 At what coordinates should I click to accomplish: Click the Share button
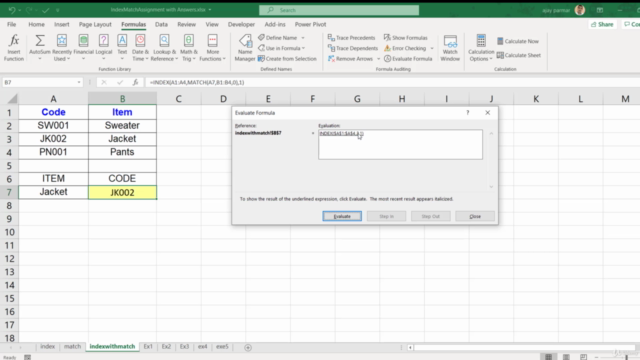tap(602, 24)
